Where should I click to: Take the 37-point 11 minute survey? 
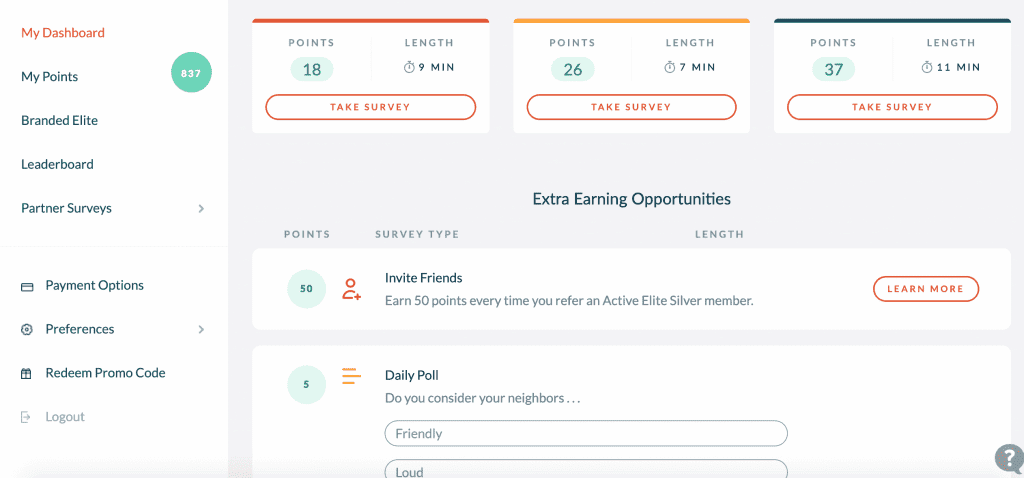(x=892, y=107)
